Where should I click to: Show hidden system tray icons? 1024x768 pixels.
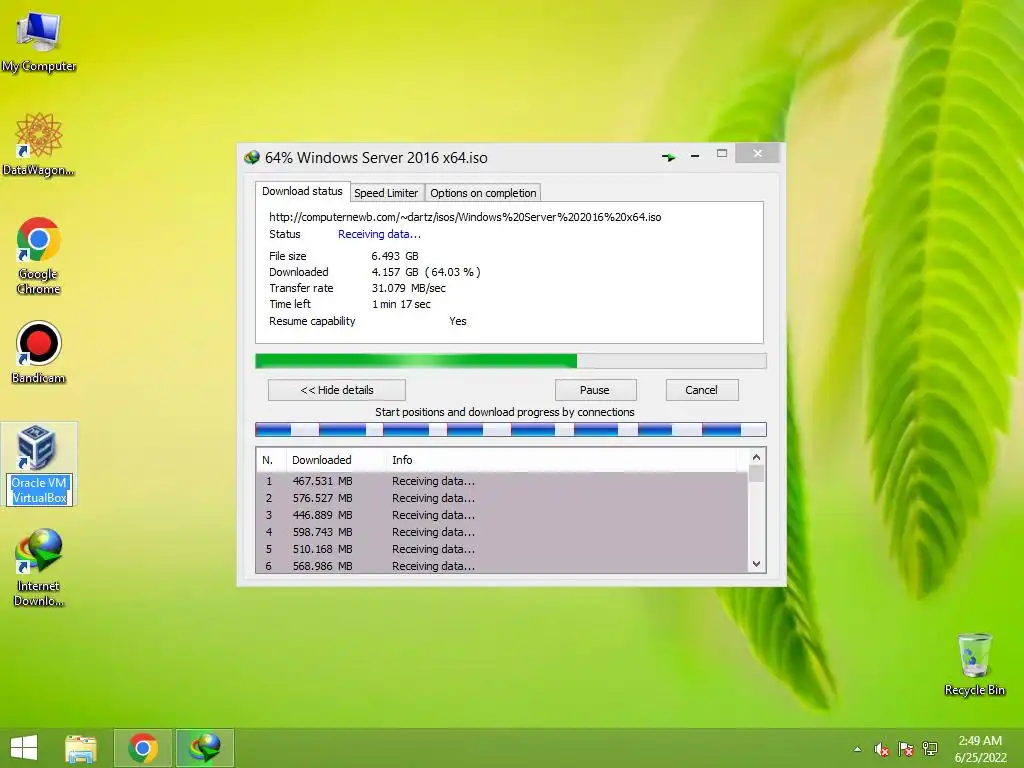click(x=857, y=749)
